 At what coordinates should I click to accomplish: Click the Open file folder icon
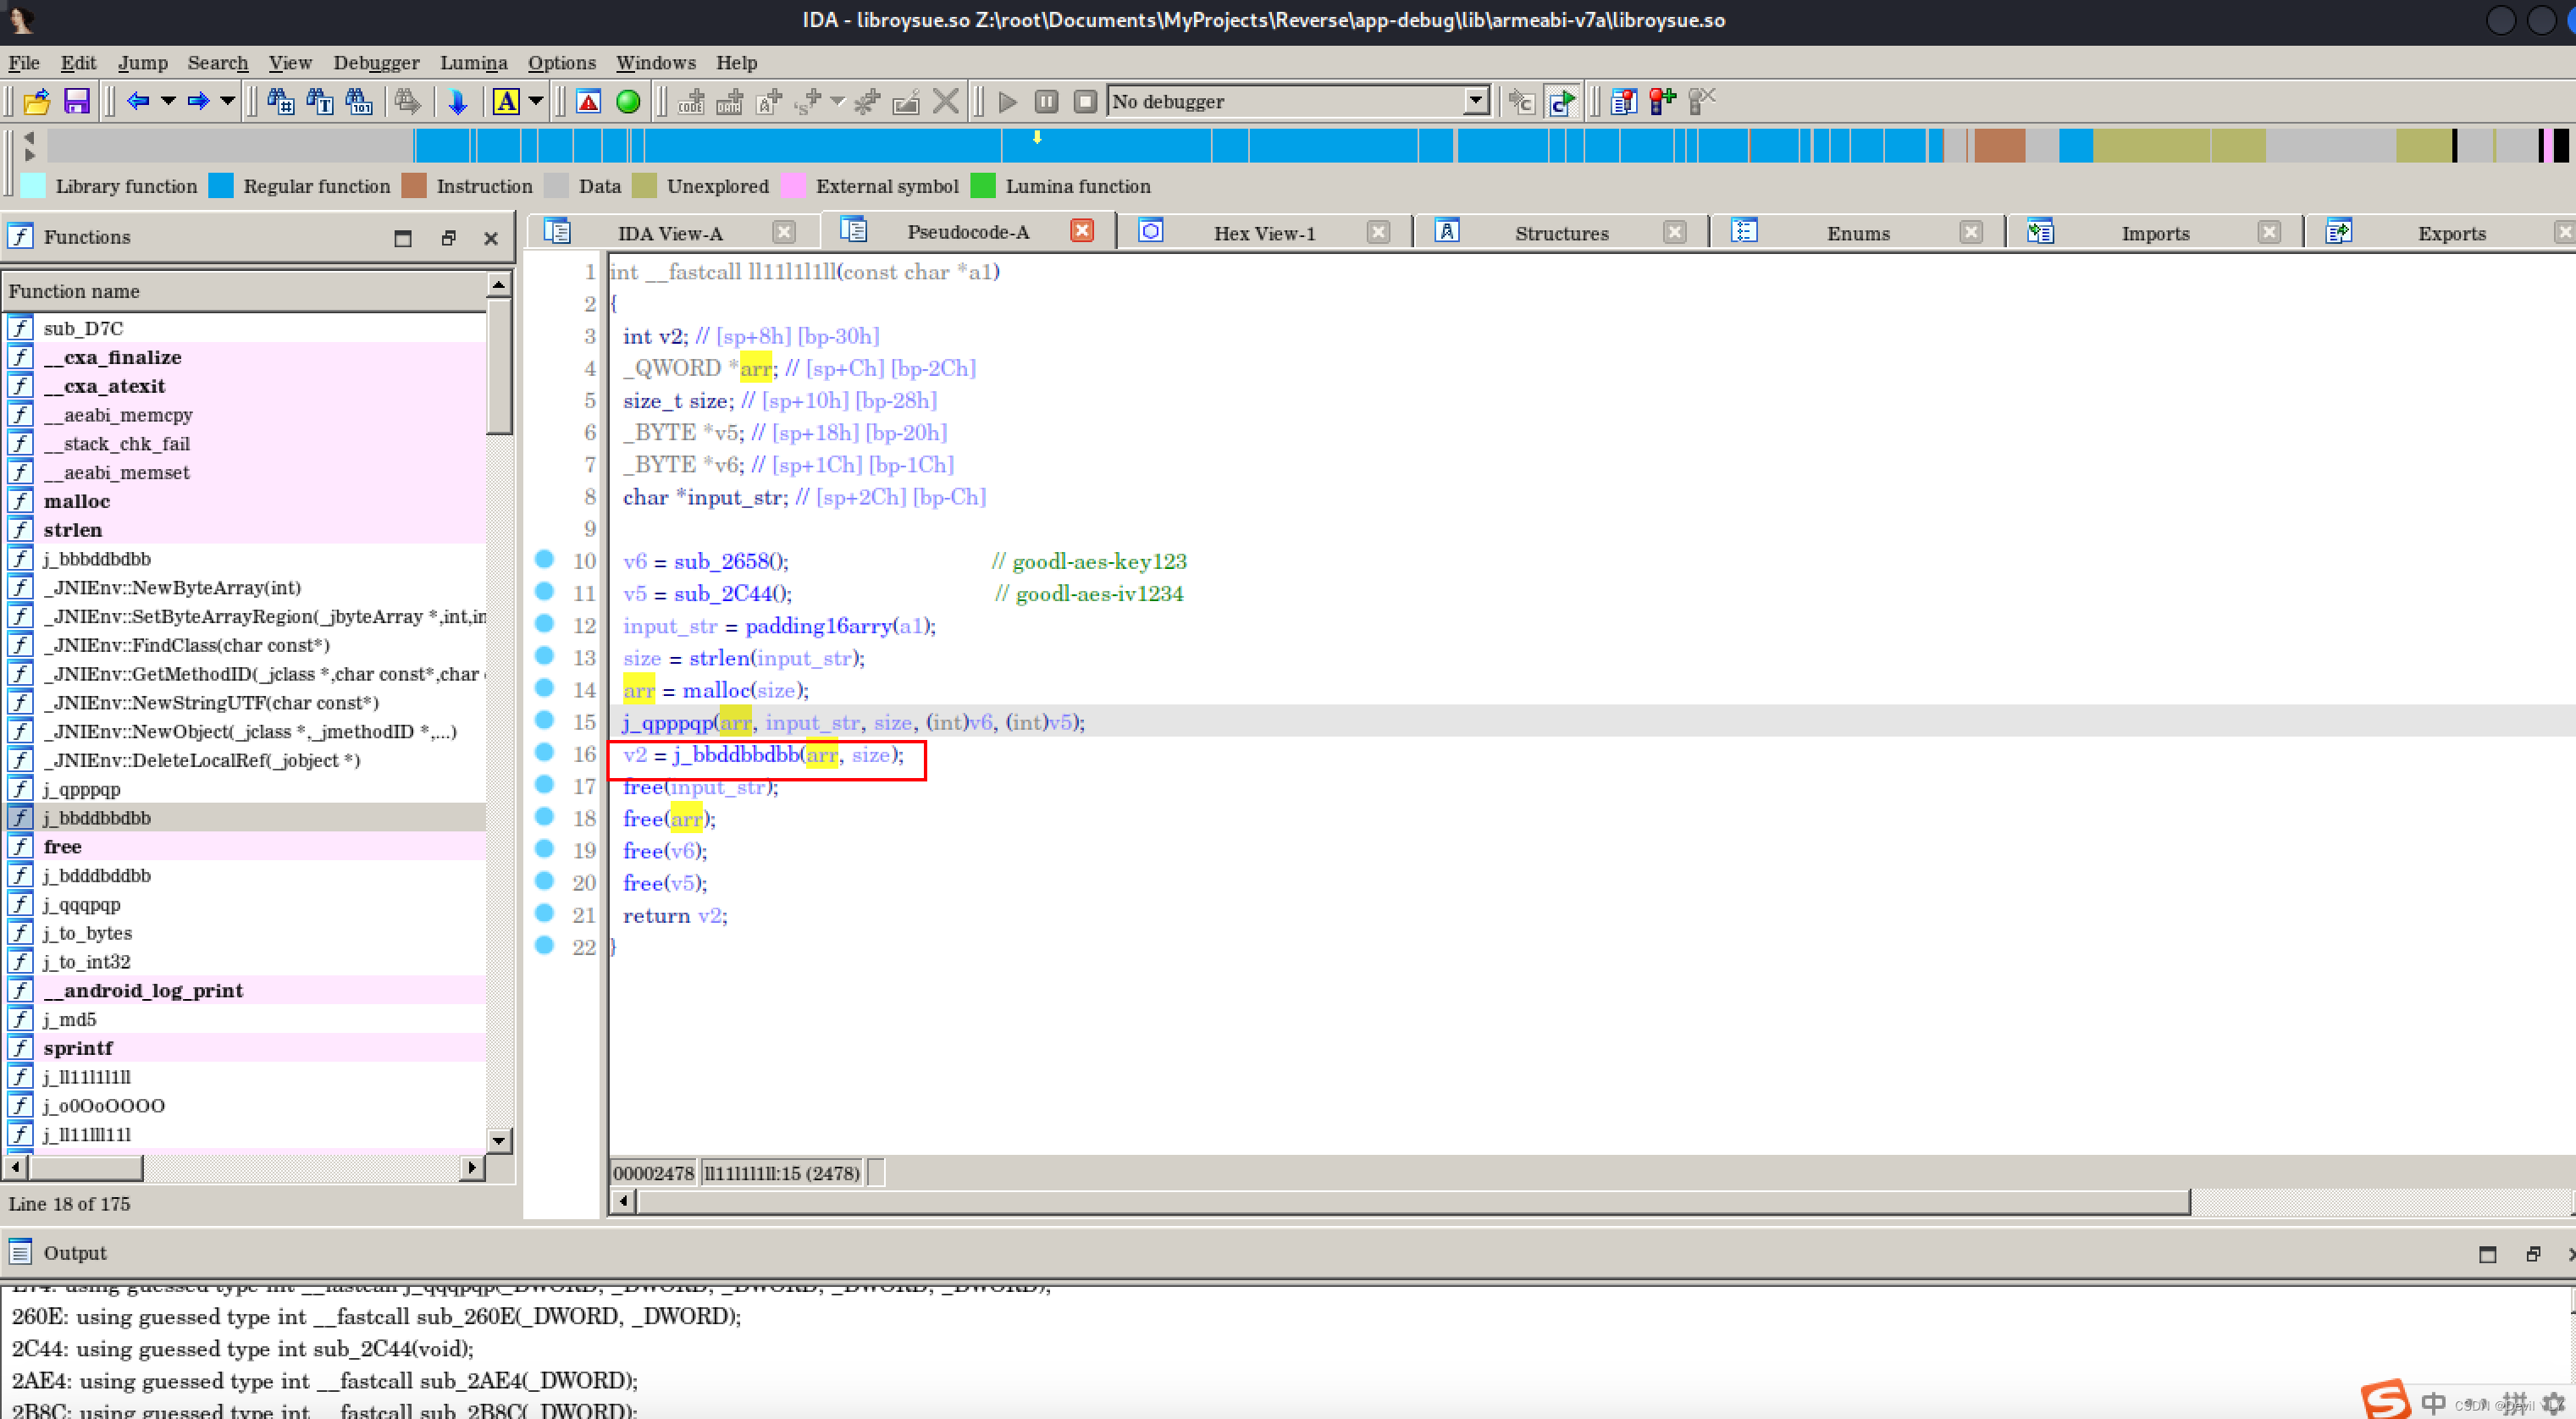click(37, 101)
